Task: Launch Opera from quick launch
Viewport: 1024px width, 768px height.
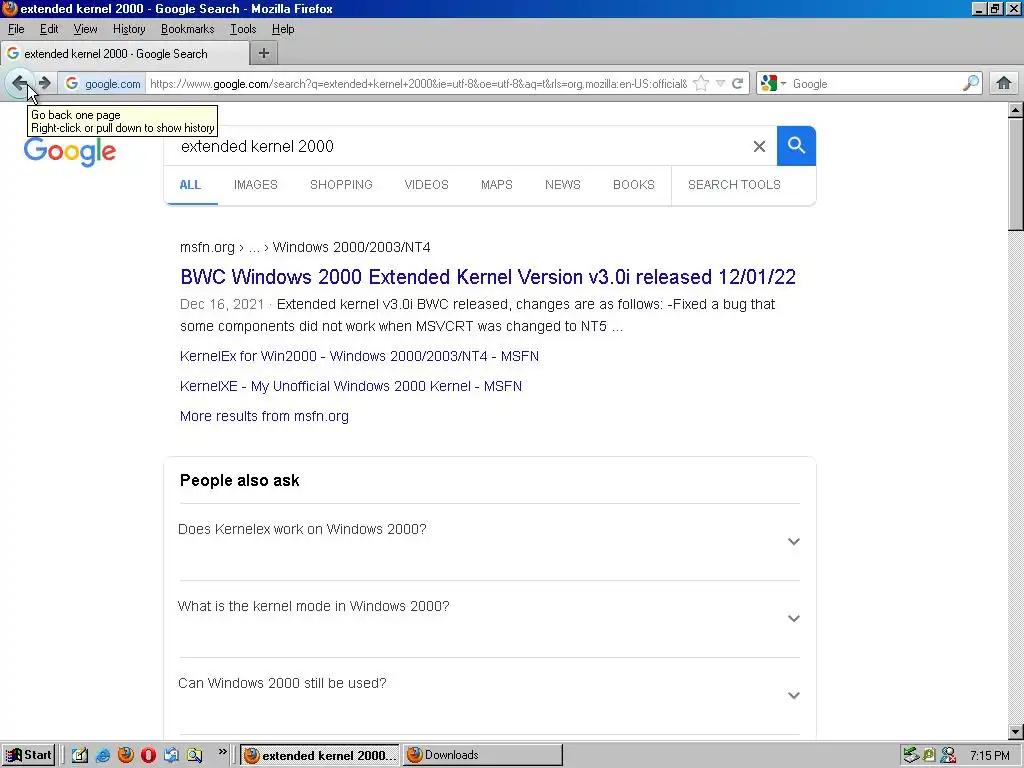Action: (148, 755)
